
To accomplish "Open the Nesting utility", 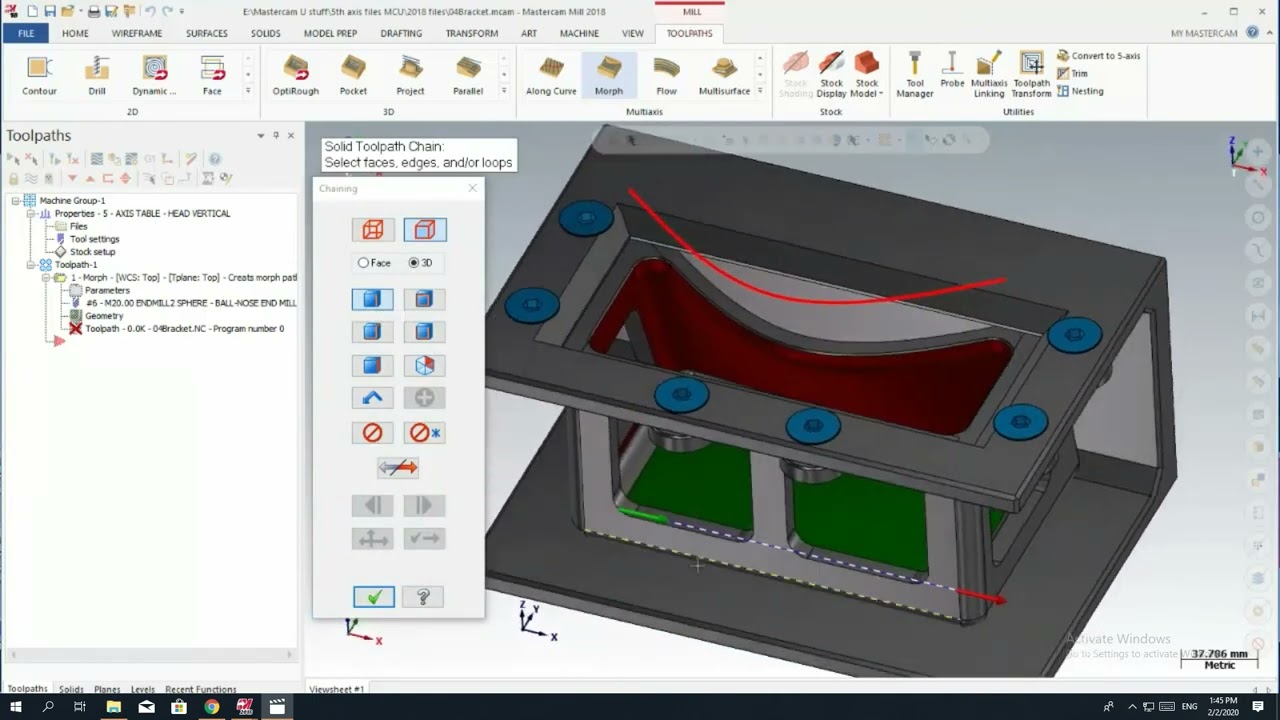I will point(1080,91).
